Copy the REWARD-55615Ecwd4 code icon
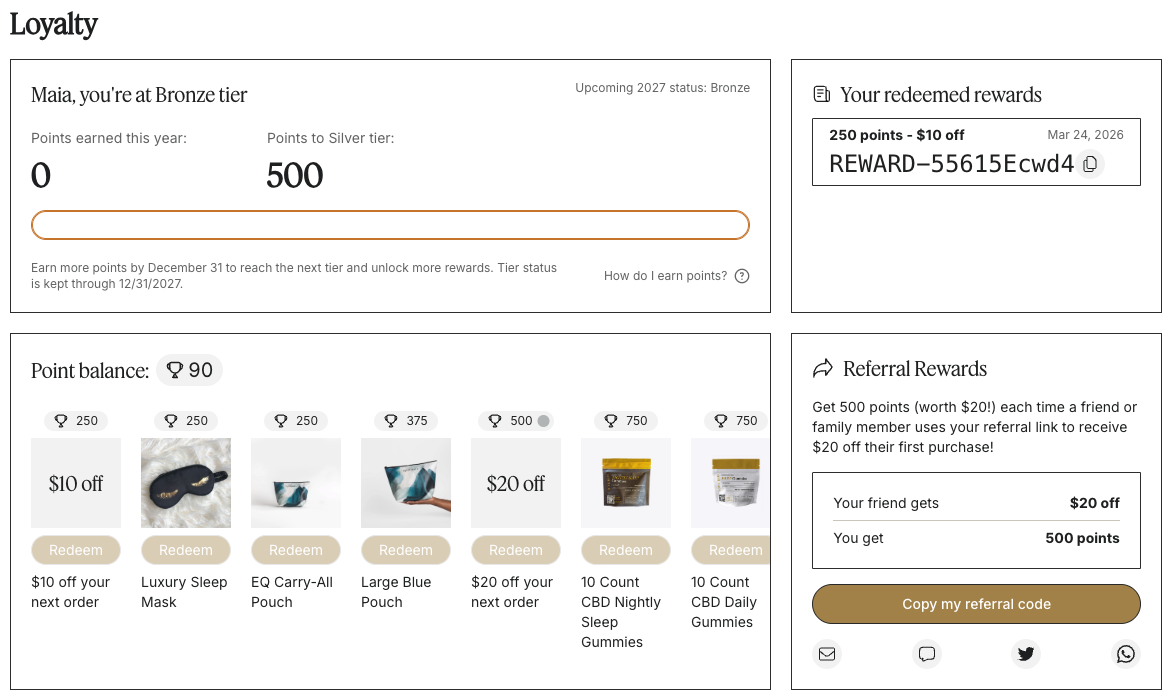 tap(1090, 164)
